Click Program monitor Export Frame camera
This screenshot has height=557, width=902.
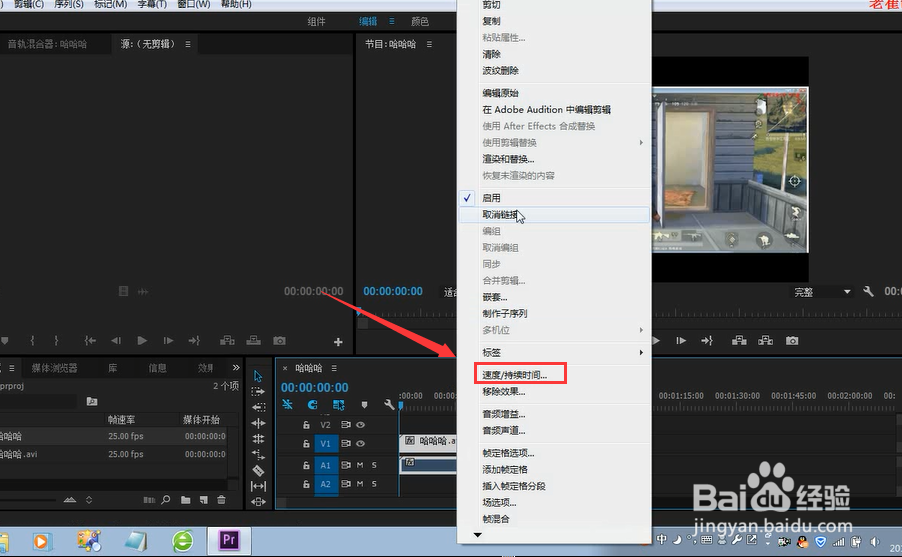point(792,341)
